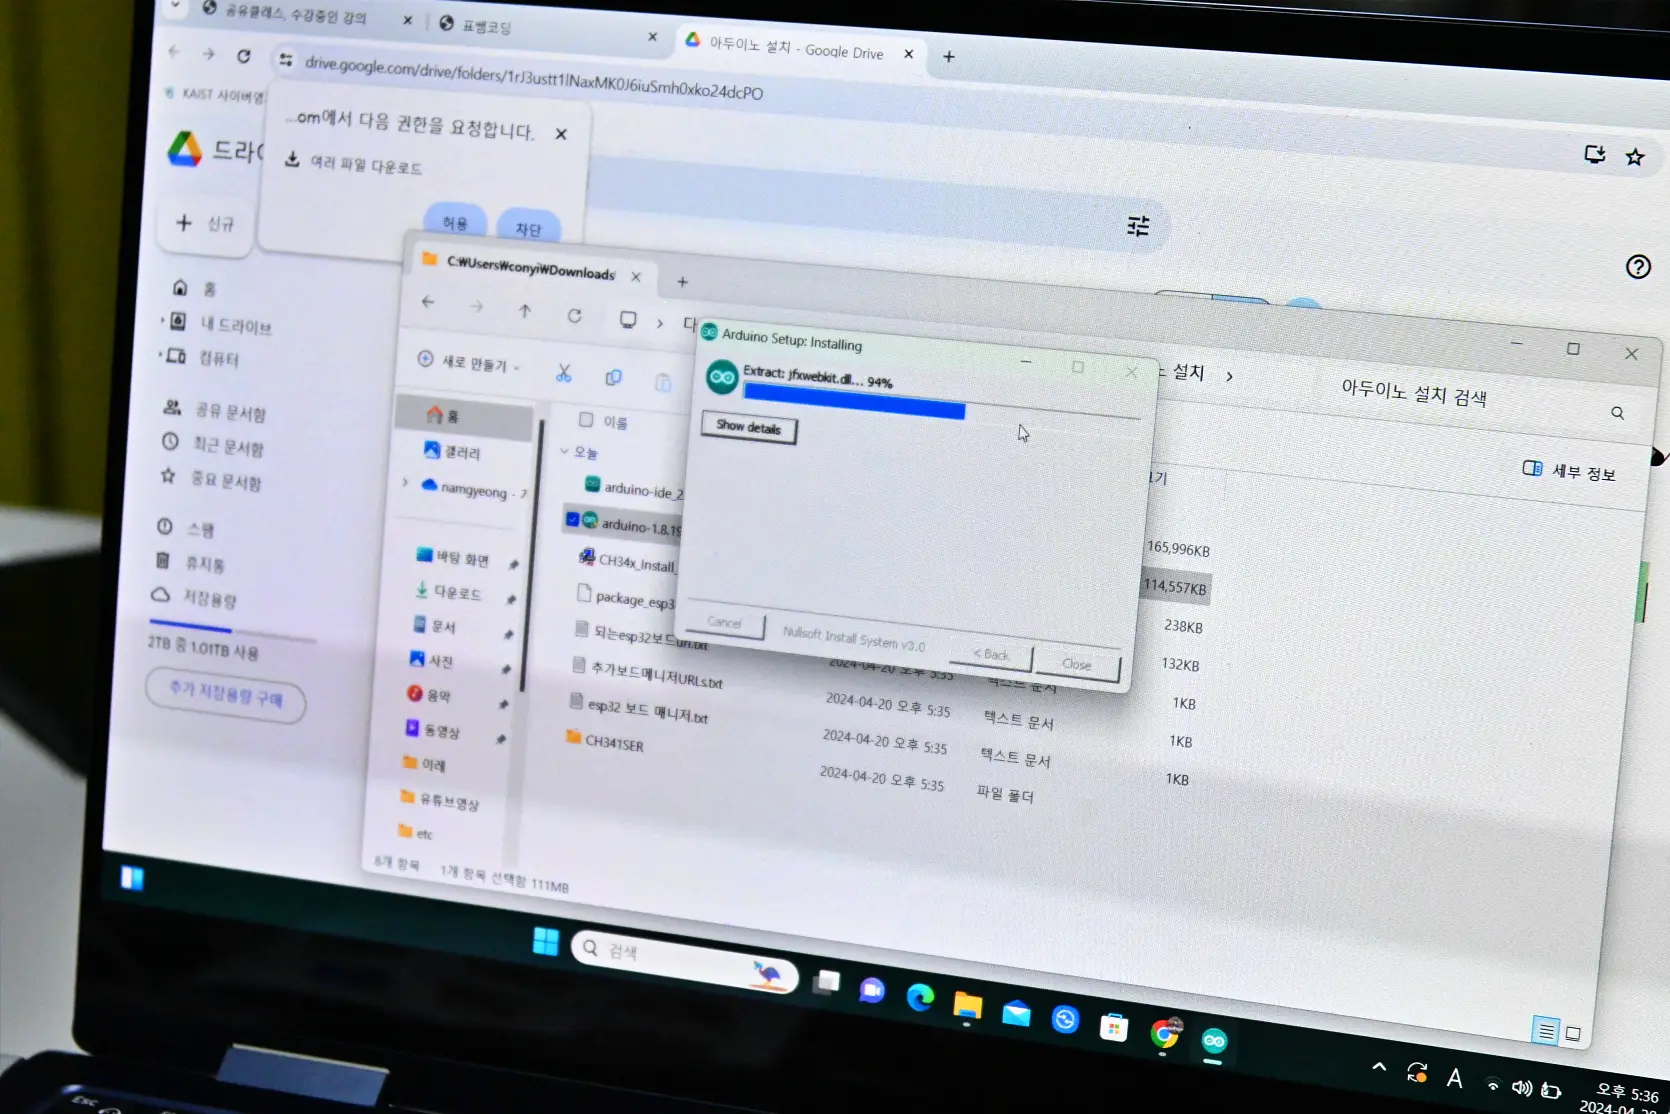1670x1114 pixels.
Task: Click the Chrome address bar URL
Action: coord(533,78)
